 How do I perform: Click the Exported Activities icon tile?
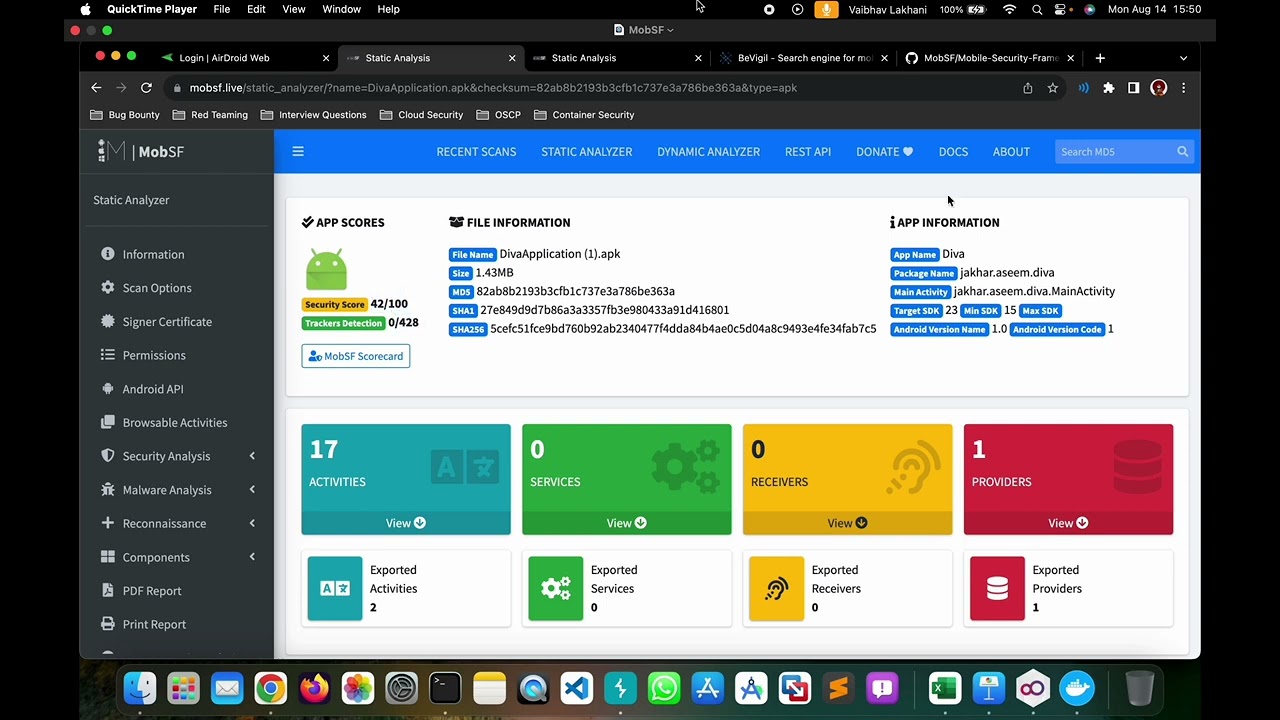pyautogui.click(x=335, y=588)
